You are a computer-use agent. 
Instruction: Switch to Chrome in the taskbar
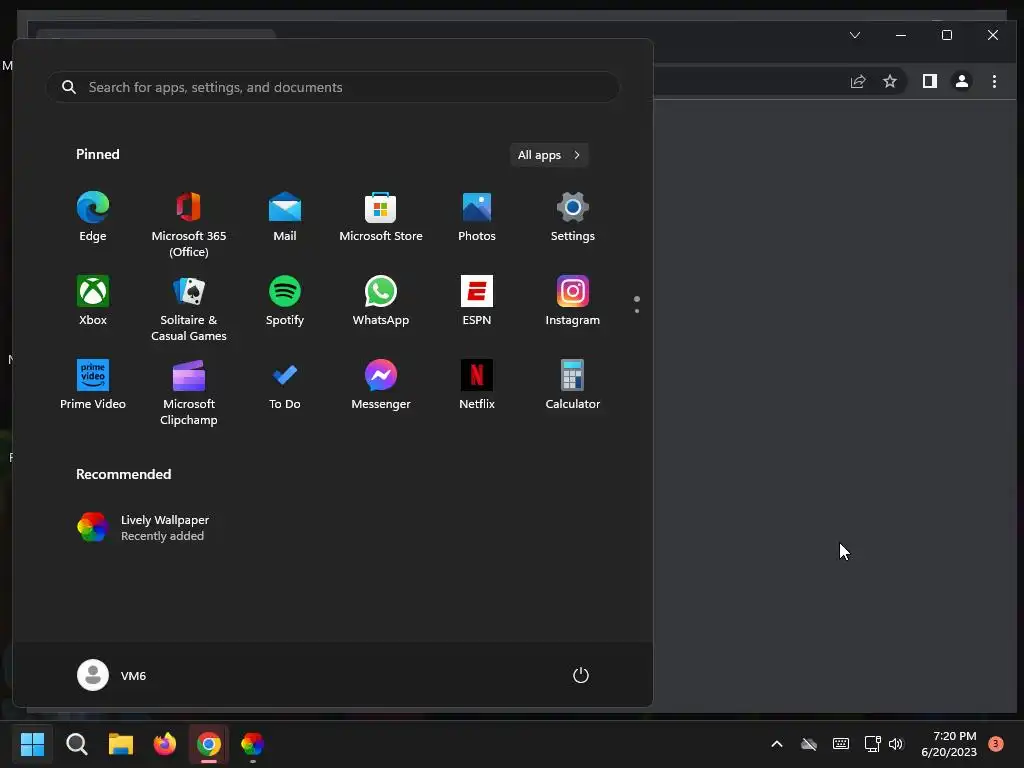coord(209,744)
